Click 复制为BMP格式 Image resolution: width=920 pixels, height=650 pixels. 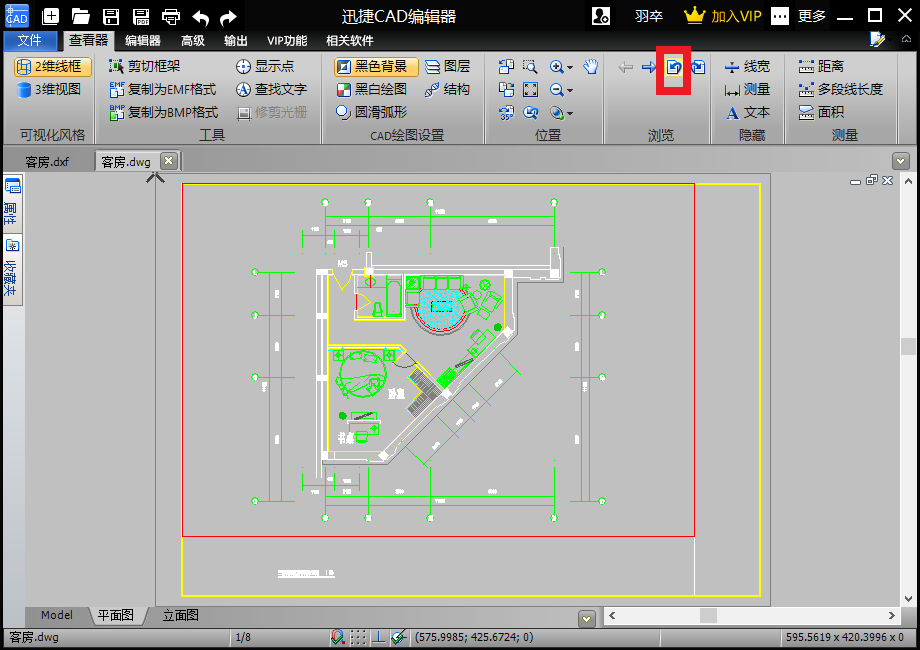tap(164, 112)
